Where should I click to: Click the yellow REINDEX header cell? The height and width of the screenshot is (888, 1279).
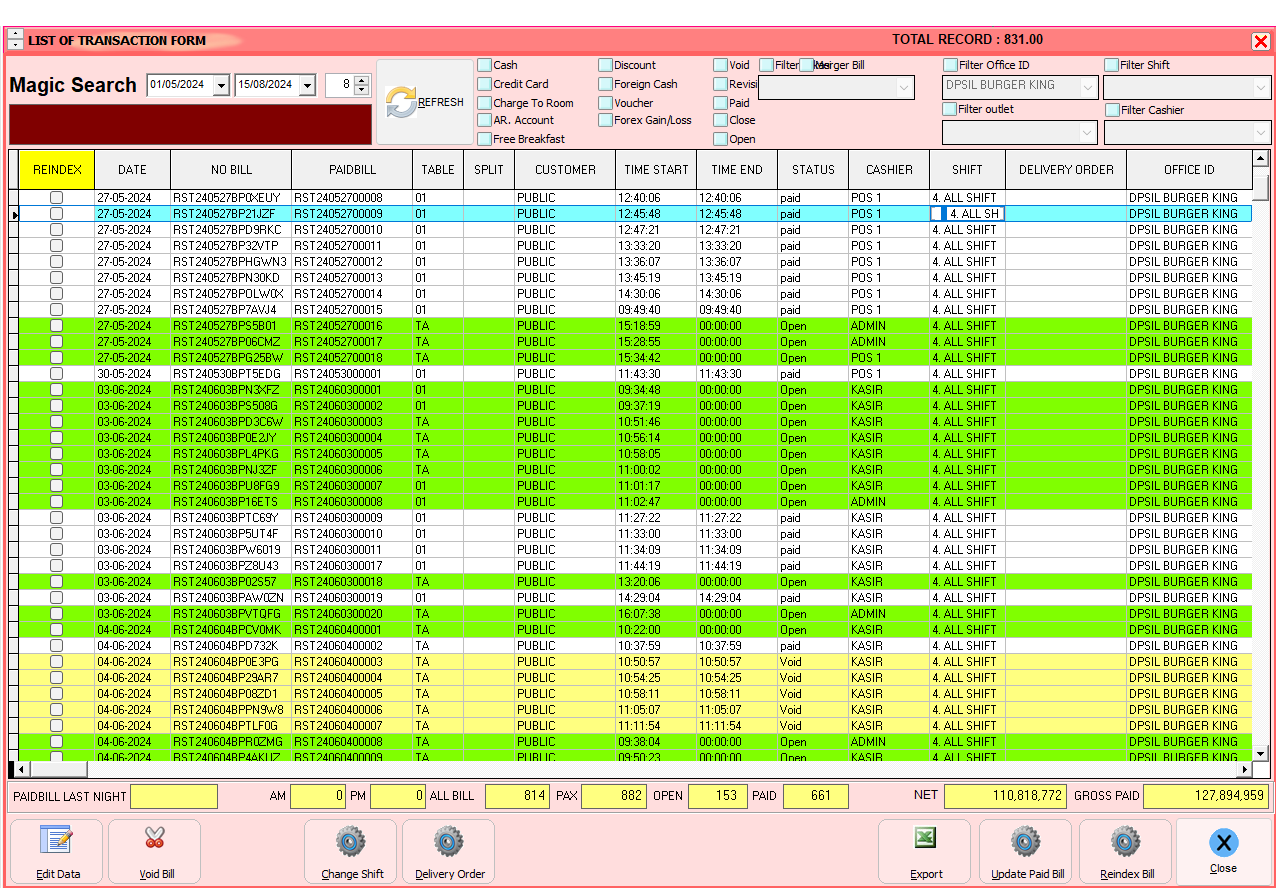coord(57,170)
